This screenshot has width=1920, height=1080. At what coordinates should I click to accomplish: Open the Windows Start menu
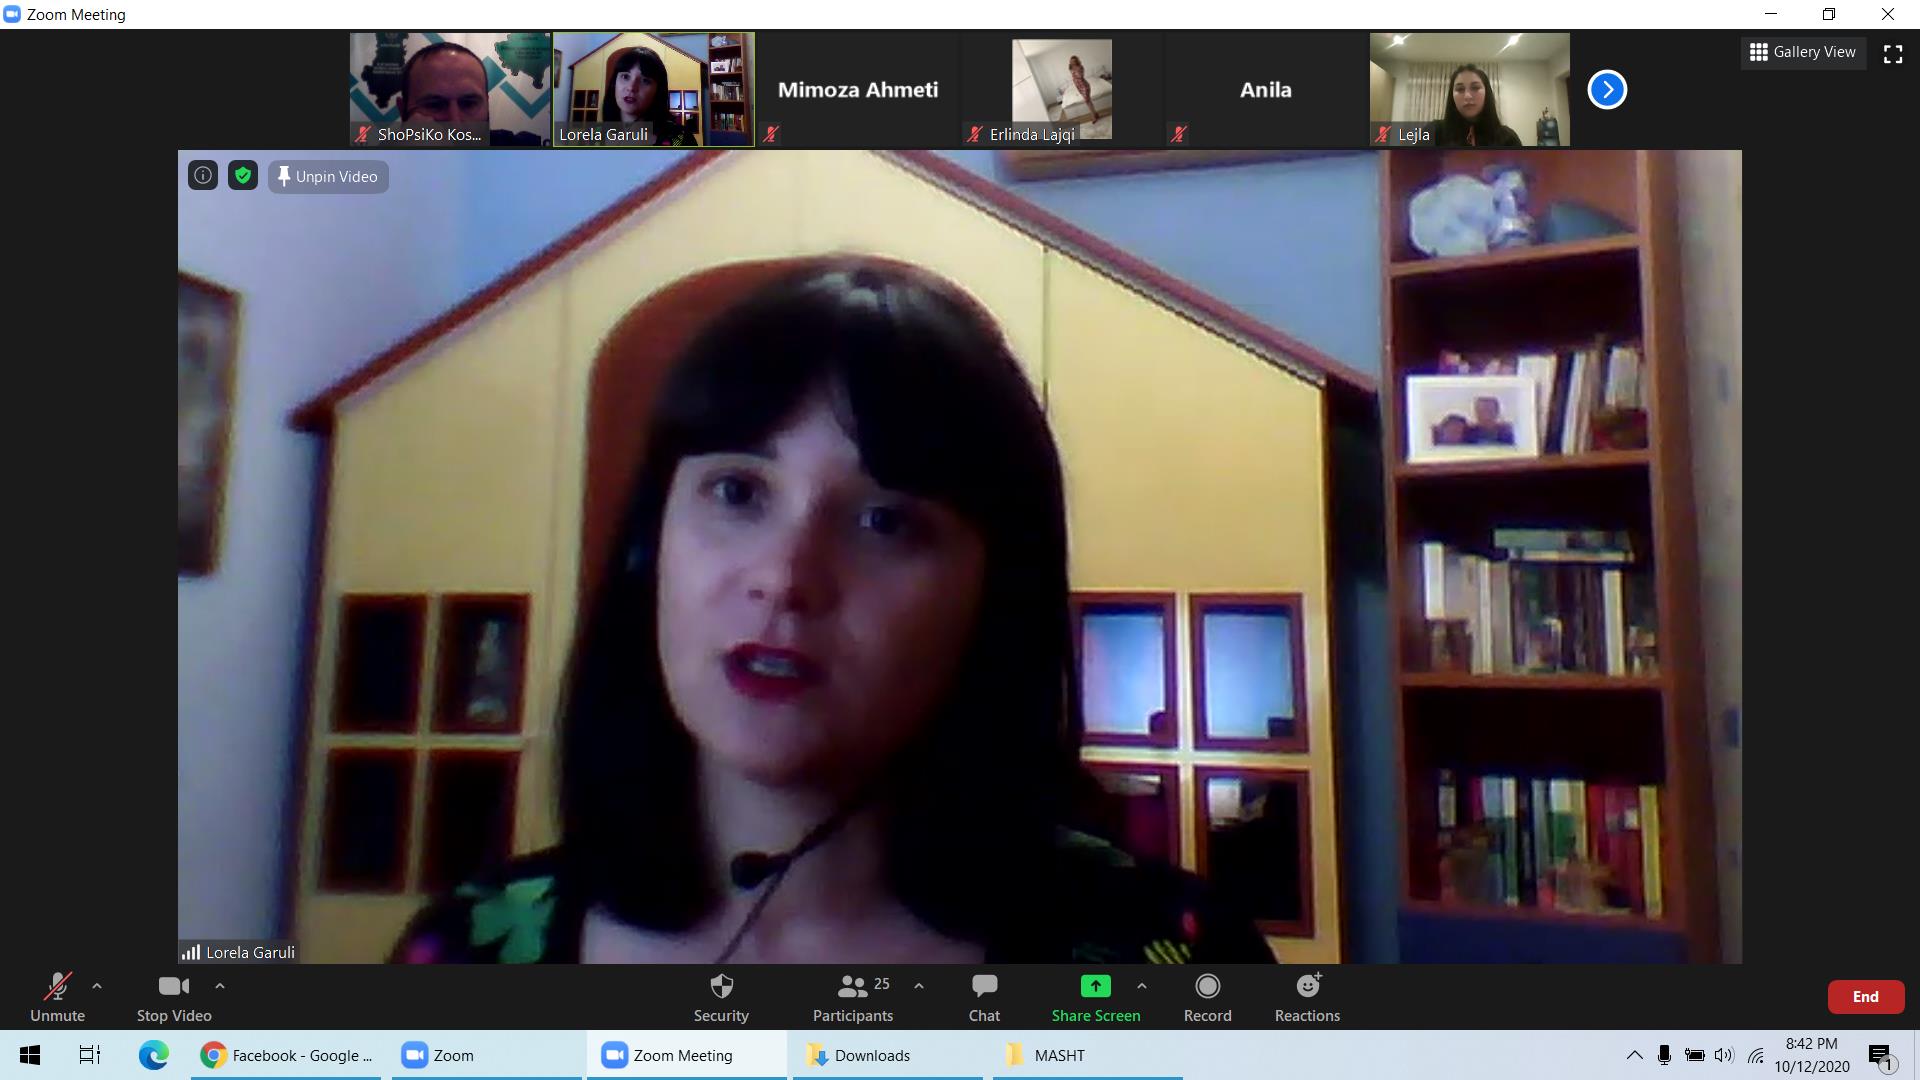pyautogui.click(x=30, y=1055)
